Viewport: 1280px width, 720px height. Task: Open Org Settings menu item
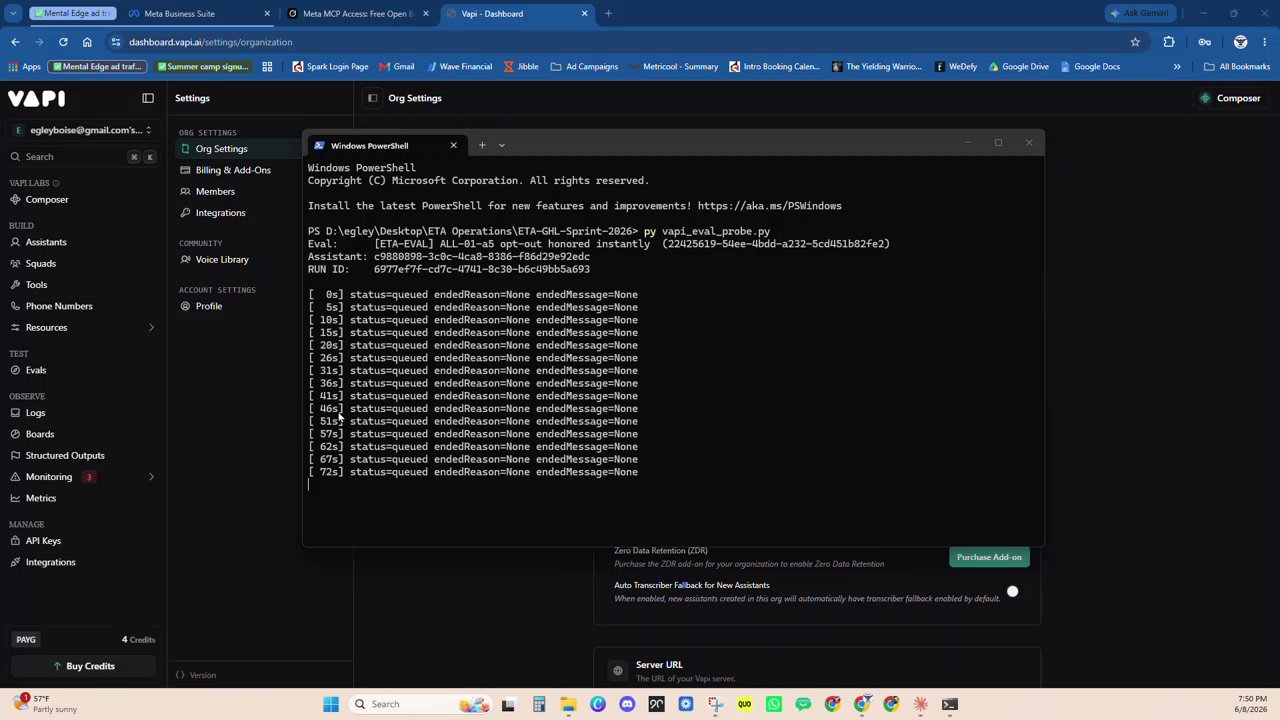(221, 149)
